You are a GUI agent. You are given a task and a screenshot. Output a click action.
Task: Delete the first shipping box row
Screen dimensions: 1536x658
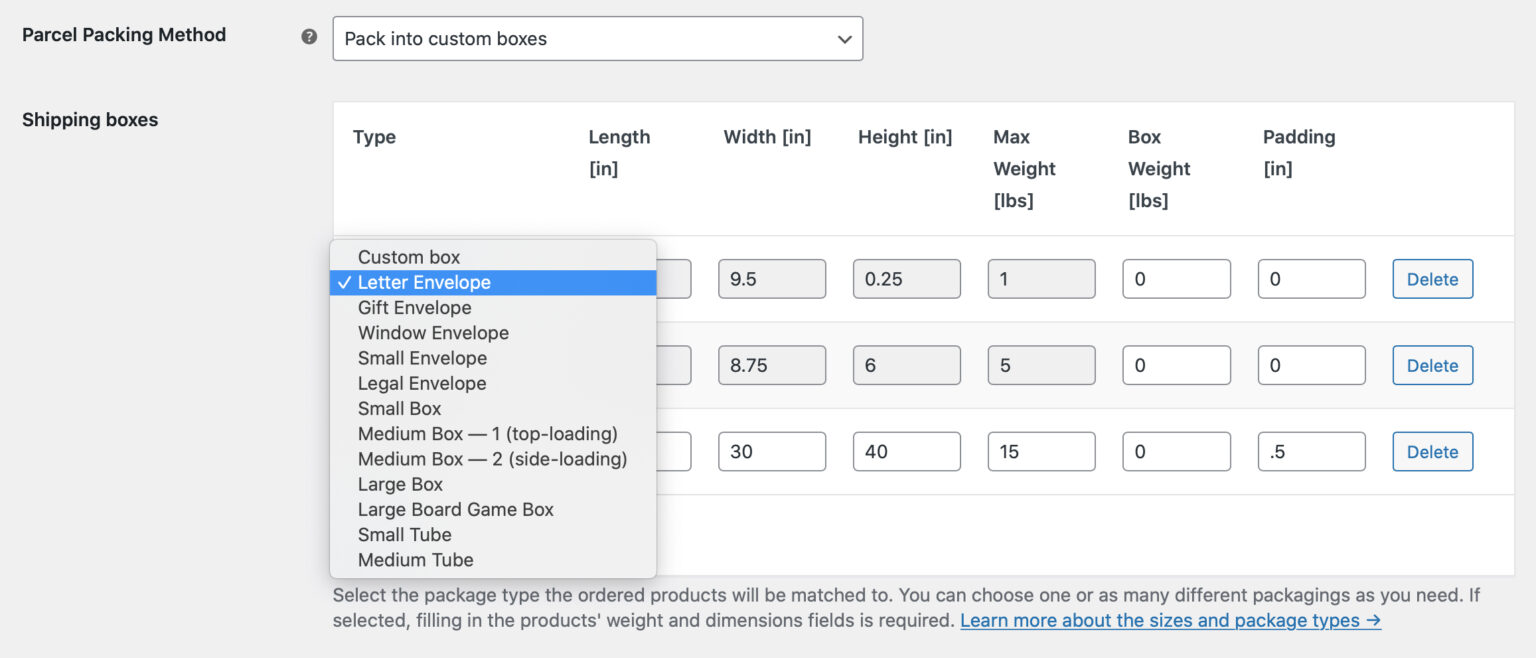point(1432,279)
